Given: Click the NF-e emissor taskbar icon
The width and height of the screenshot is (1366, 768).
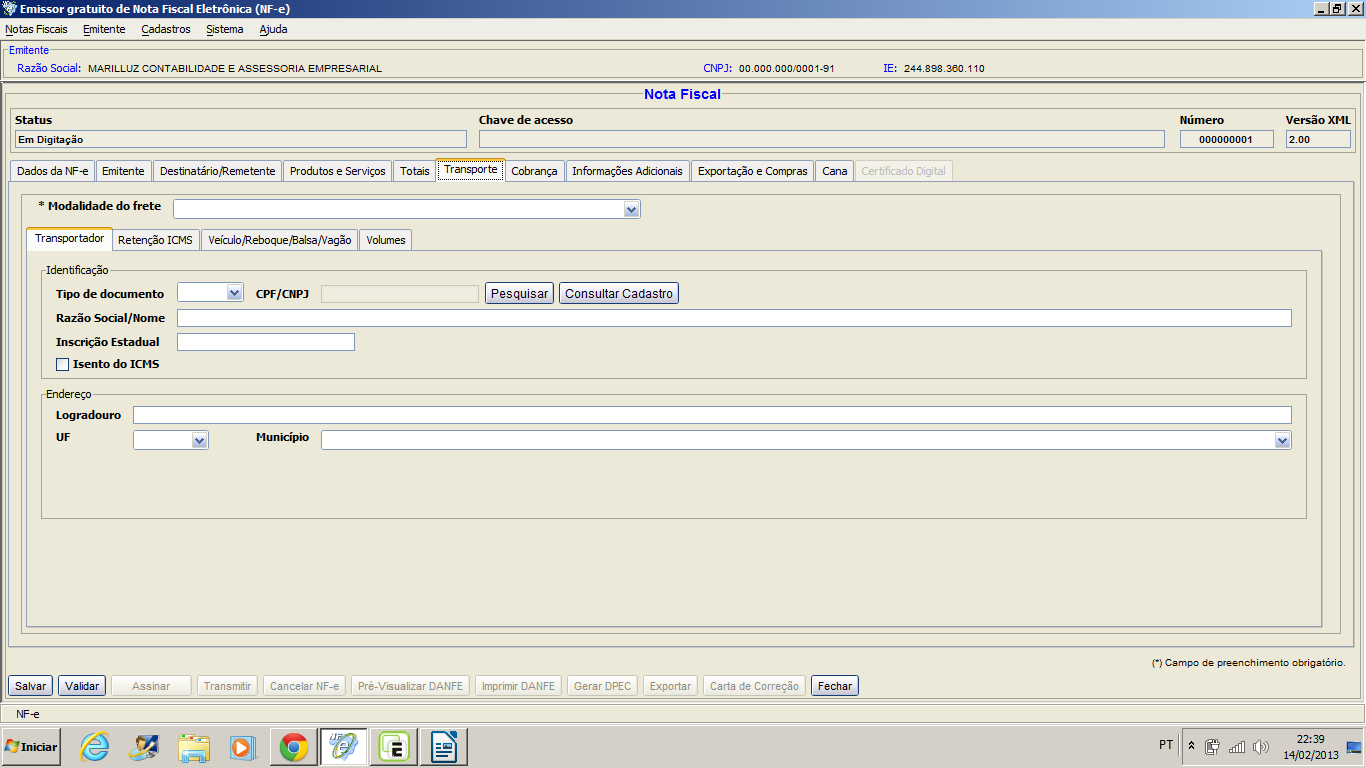Looking at the screenshot, I should point(343,747).
